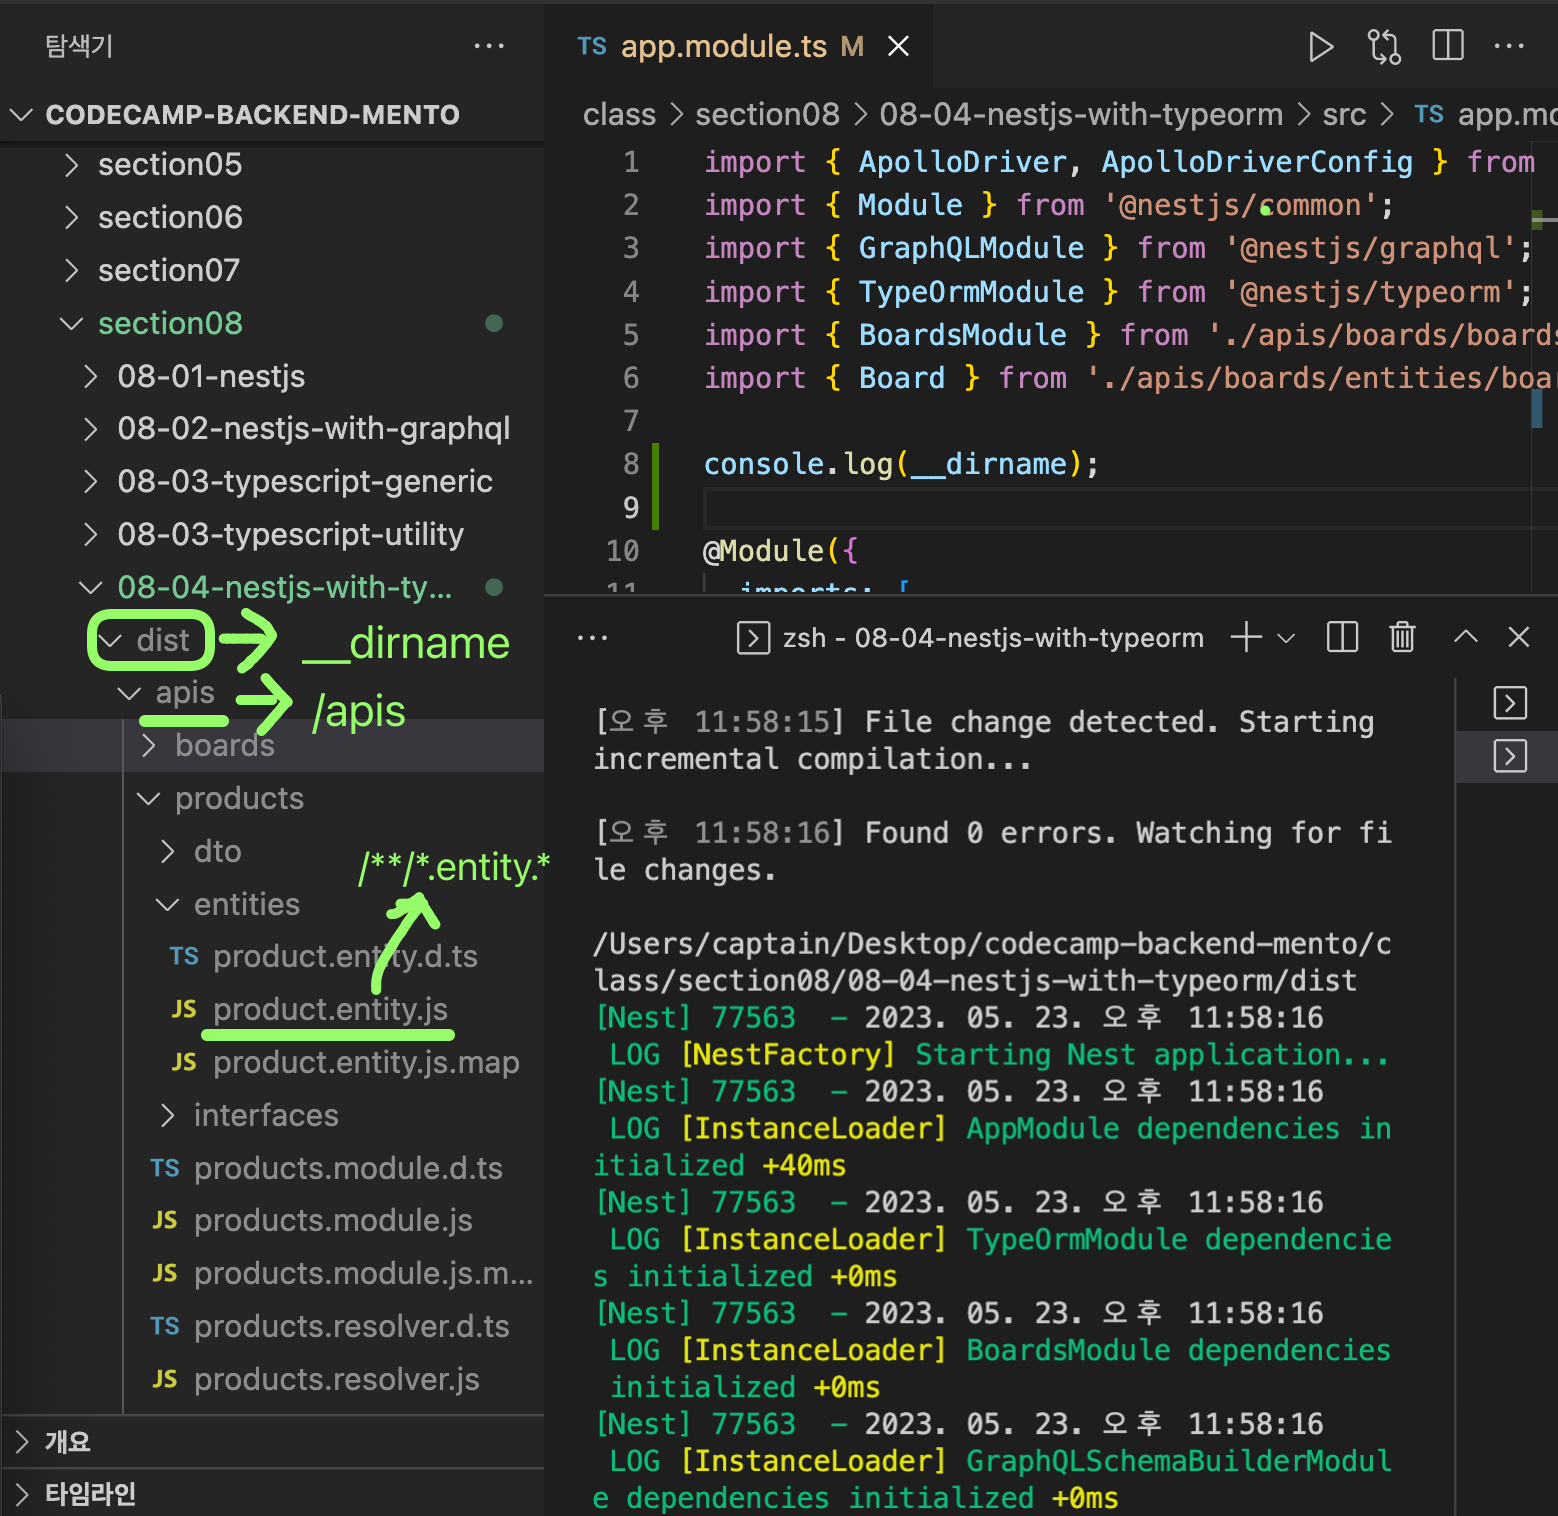Expand the section05 folder
The image size is (1558, 1516).
click(x=272, y=165)
